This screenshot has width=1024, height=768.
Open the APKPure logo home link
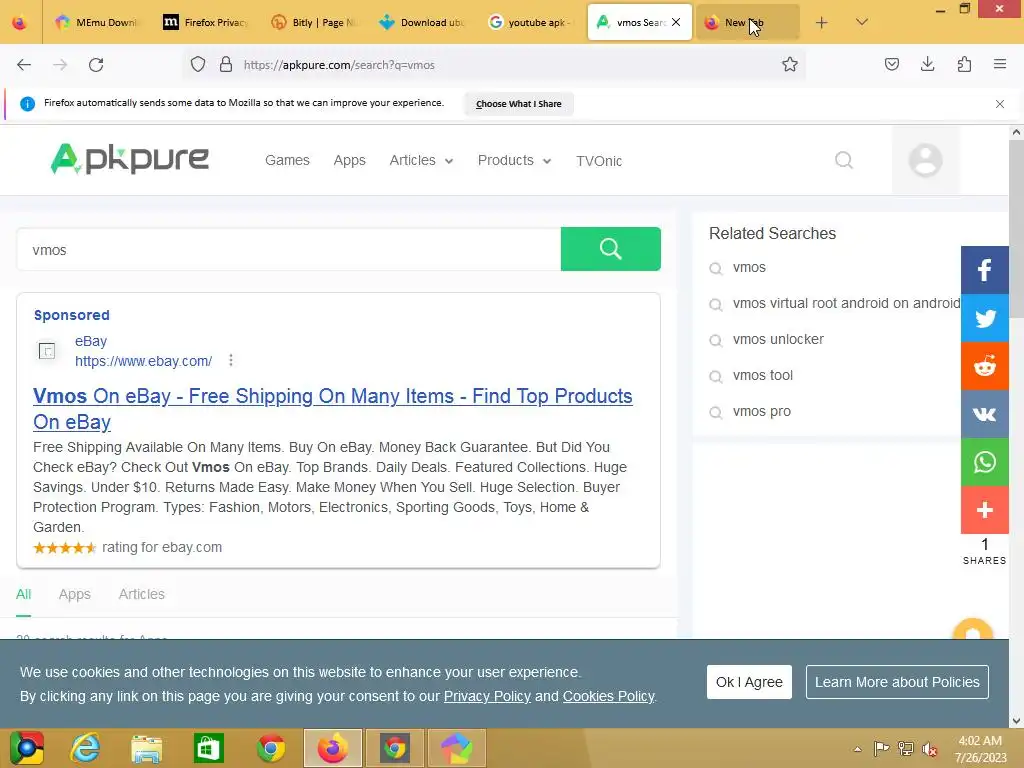click(x=130, y=159)
